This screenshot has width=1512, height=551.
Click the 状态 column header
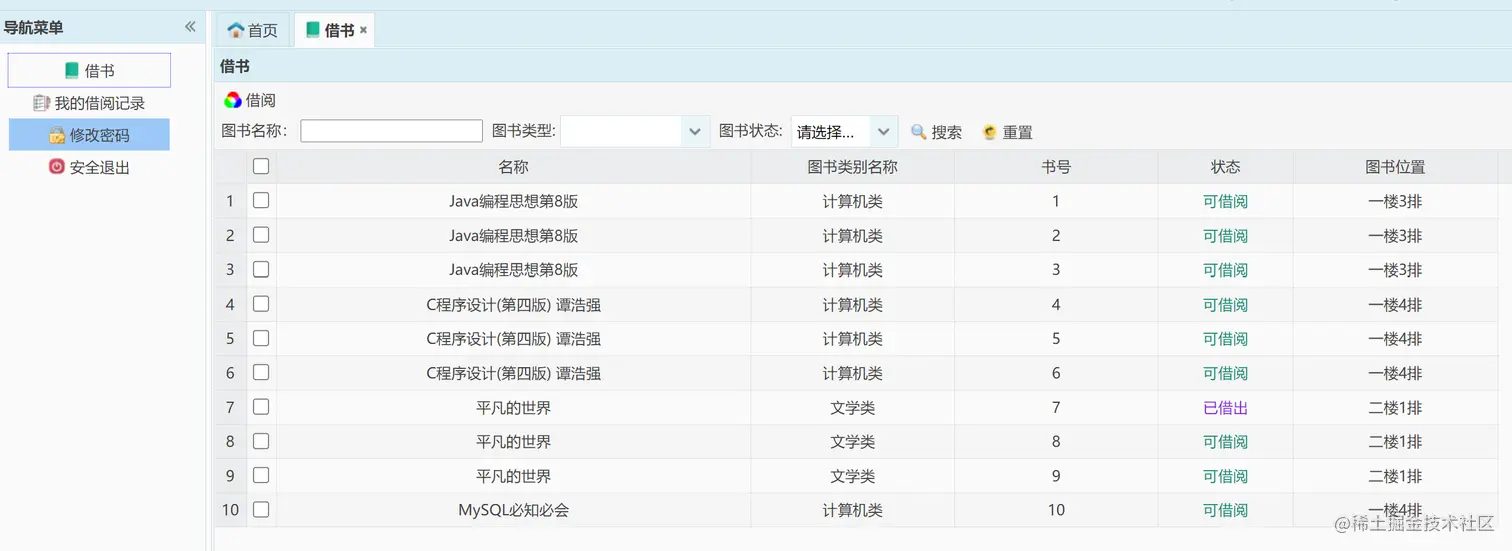click(x=1226, y=167)
